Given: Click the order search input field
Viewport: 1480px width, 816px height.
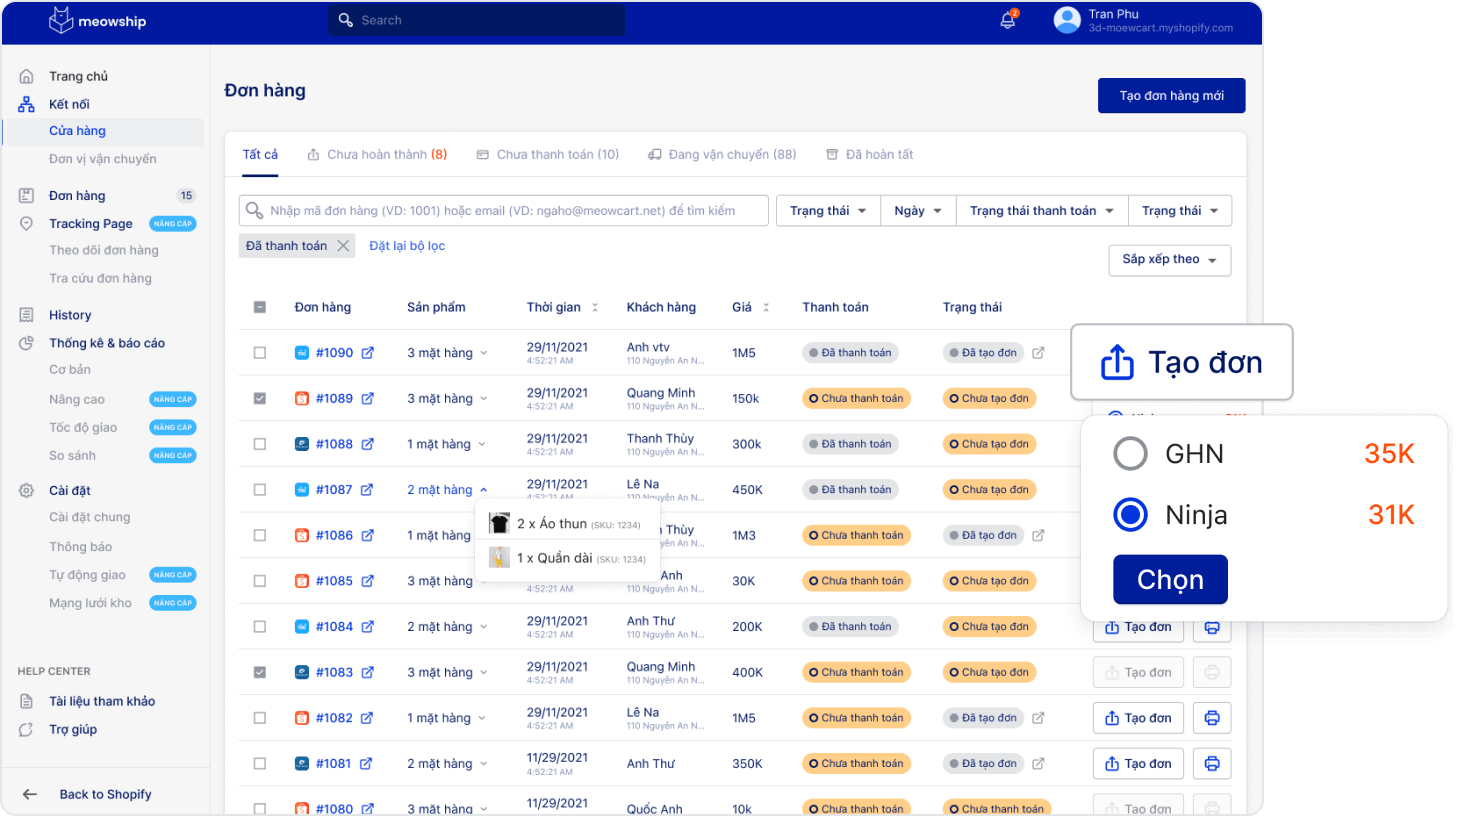Looking at the screenshot, I should point(510,211).
